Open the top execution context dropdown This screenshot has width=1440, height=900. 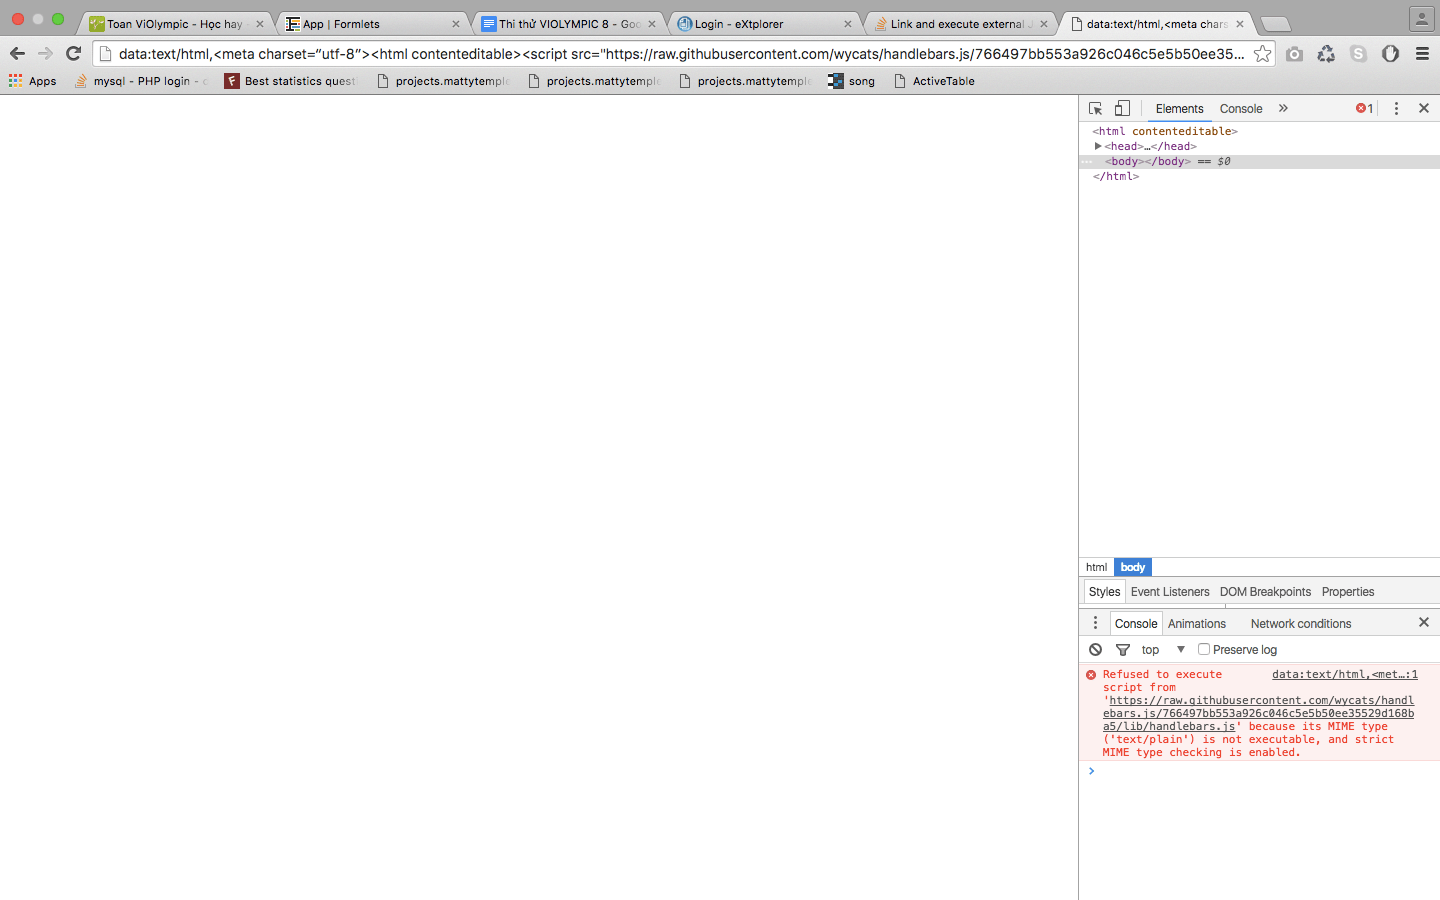(1163, 650)
